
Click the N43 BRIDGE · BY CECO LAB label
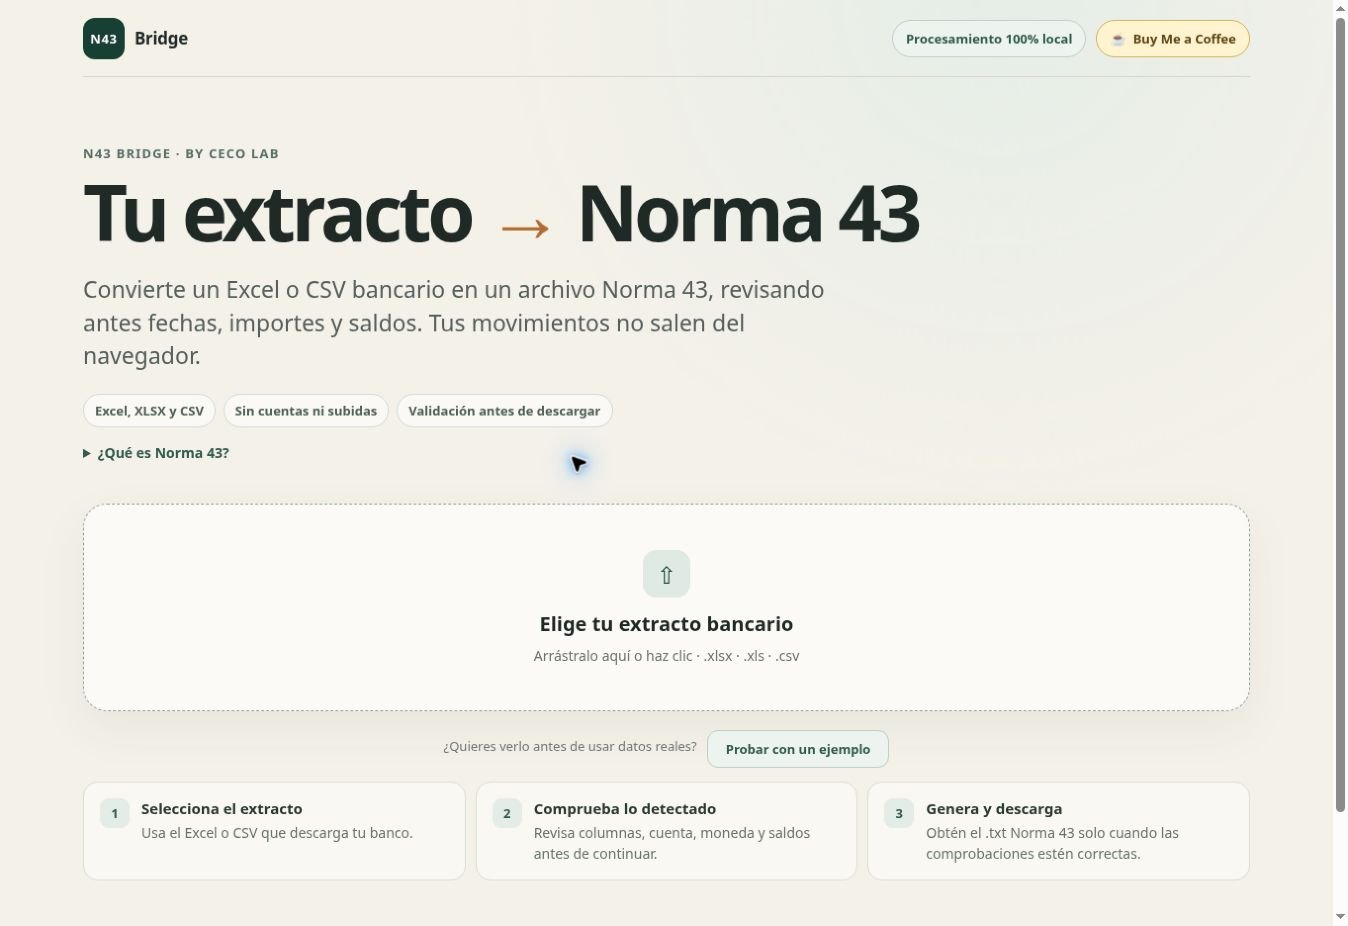click(181, 154)
